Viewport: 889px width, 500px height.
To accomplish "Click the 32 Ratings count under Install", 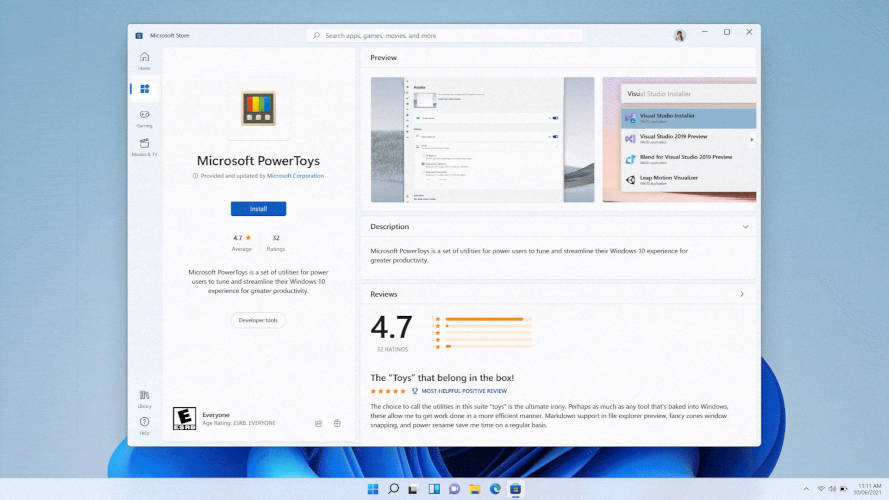I will (276, 243).
